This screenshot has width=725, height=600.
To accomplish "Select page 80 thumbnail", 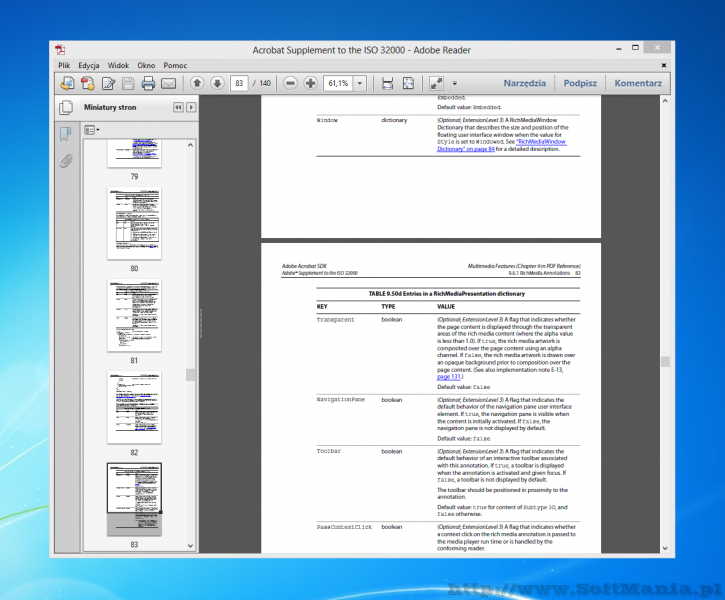I will 134,223.
